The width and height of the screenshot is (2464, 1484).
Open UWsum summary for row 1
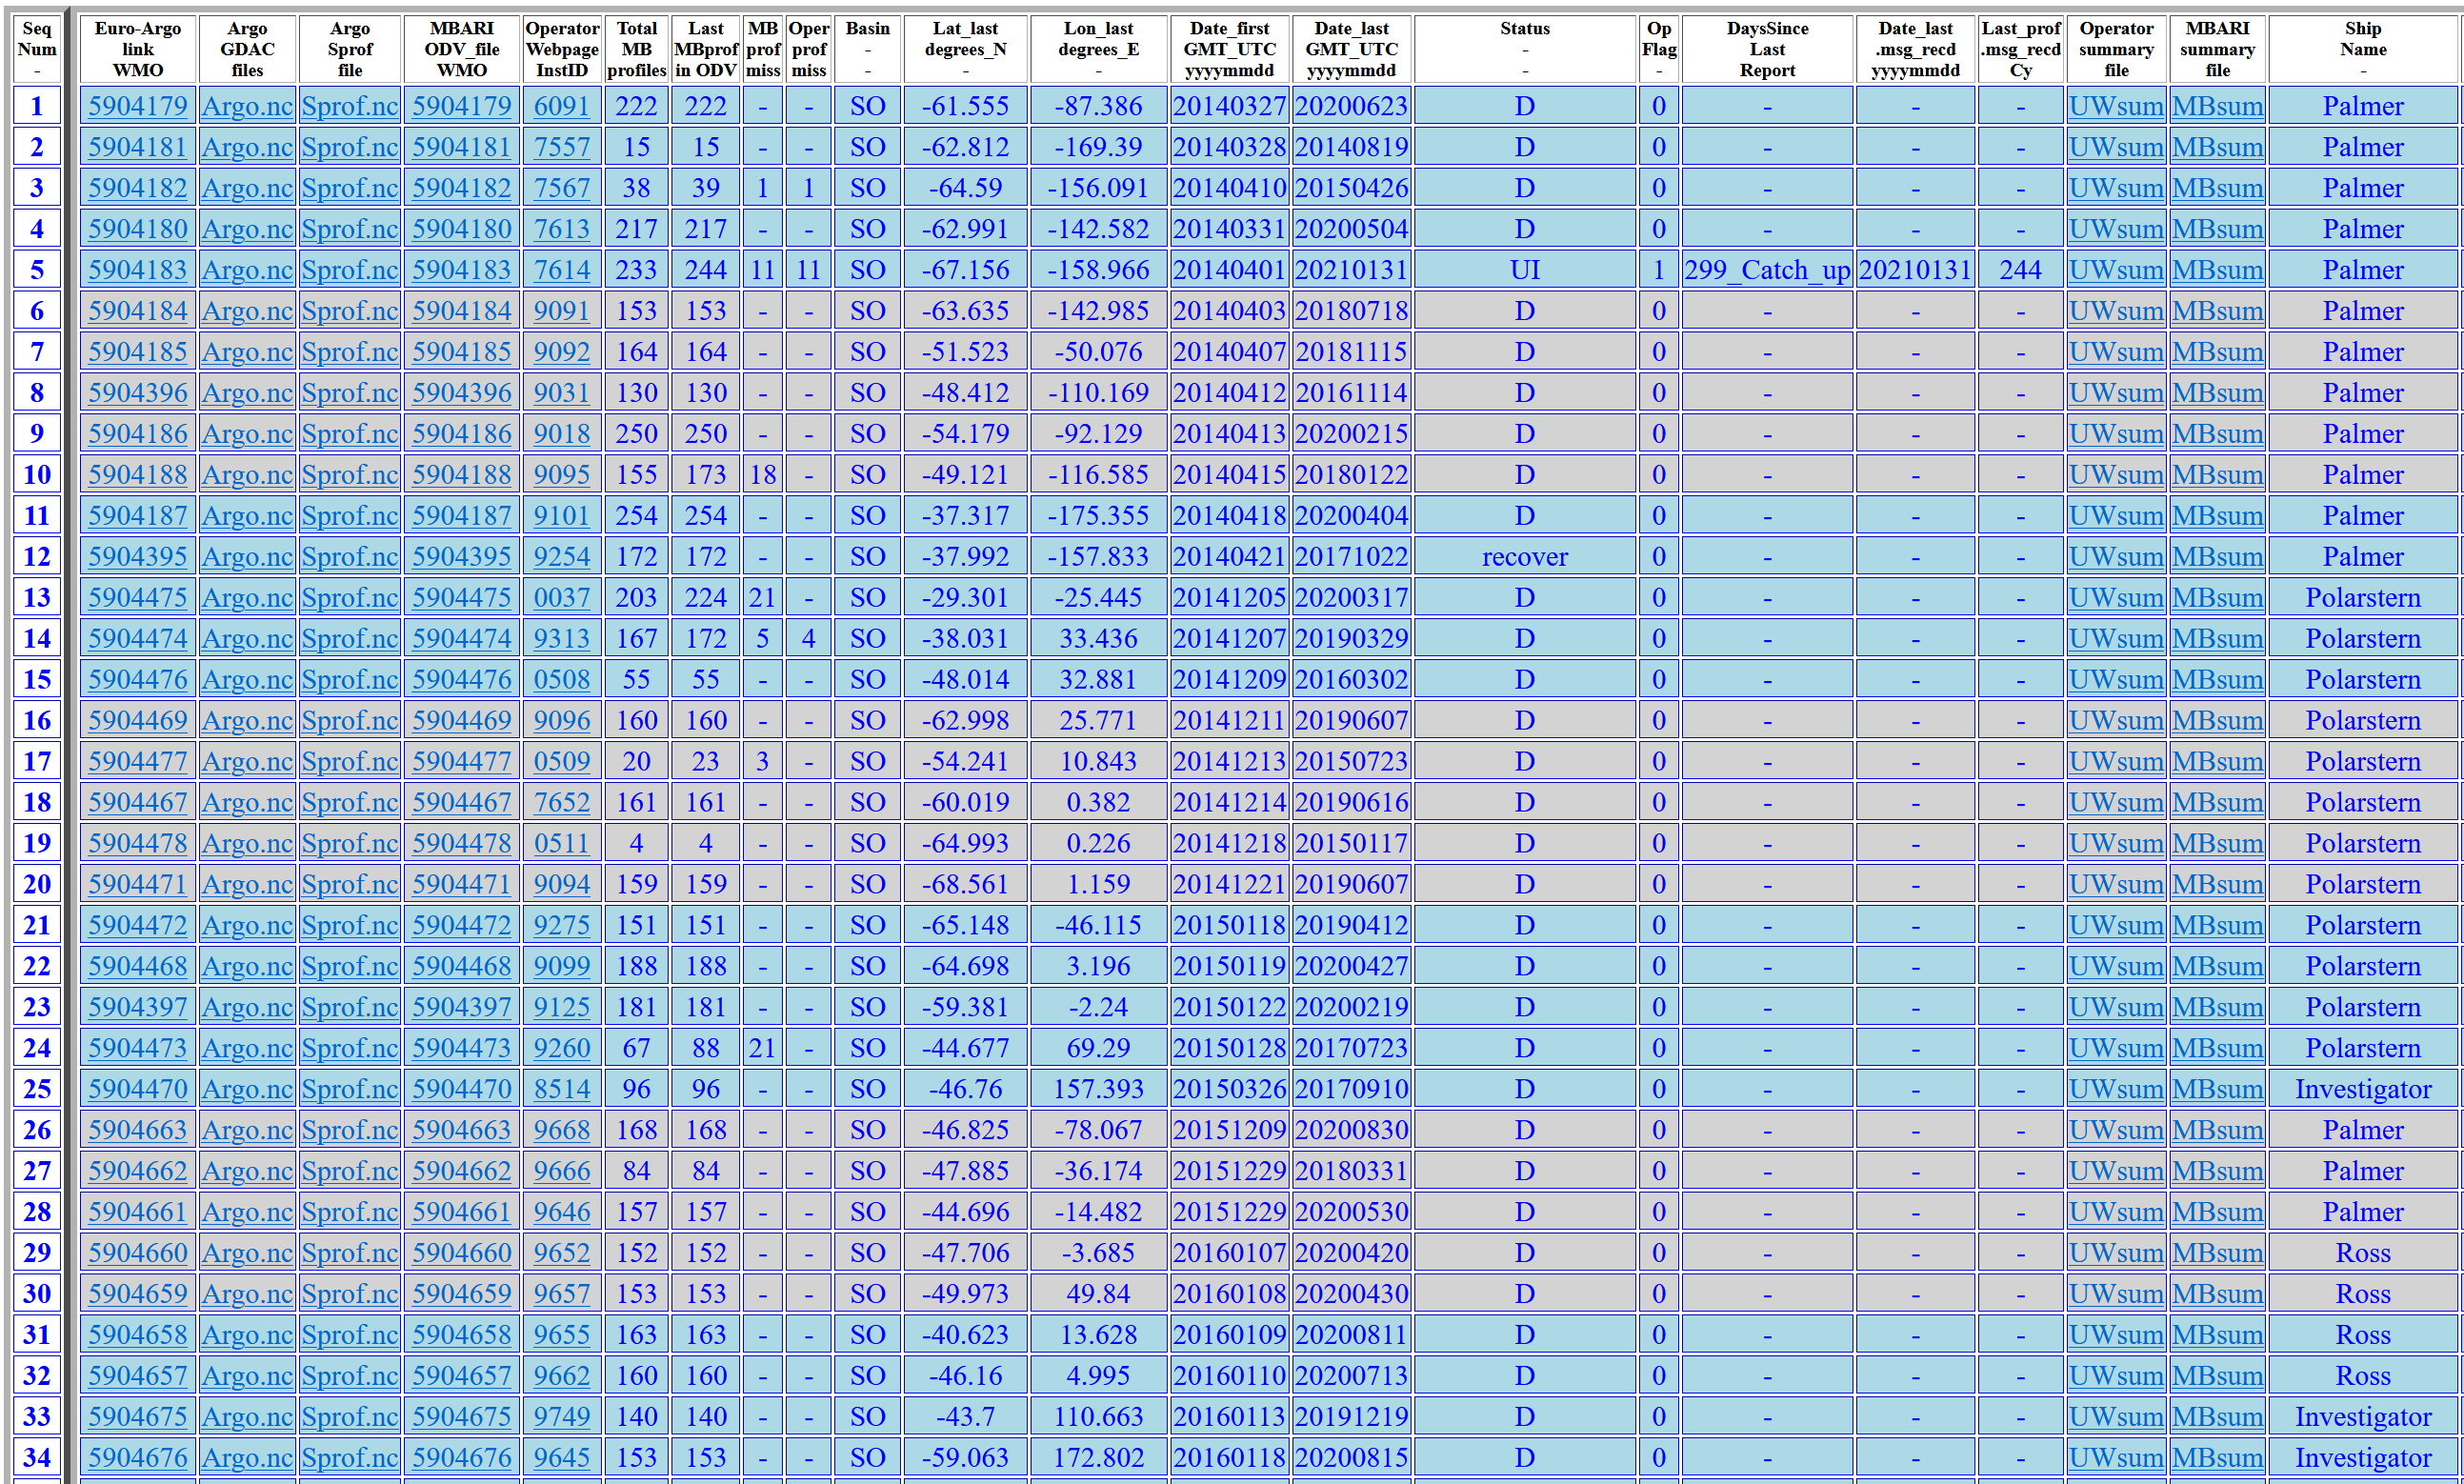click(x=2115, y=106)
